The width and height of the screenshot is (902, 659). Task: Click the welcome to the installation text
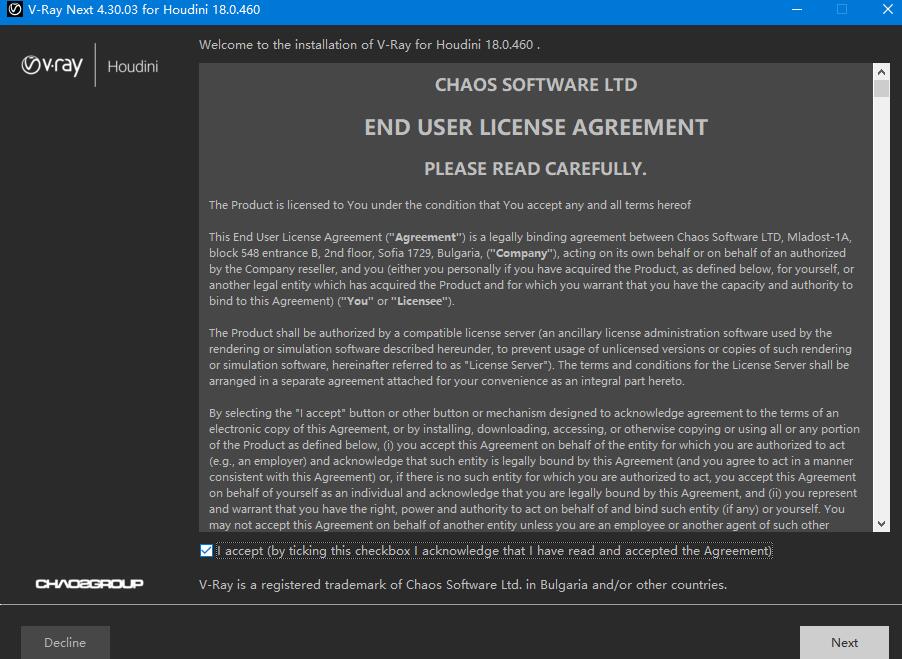369,45
